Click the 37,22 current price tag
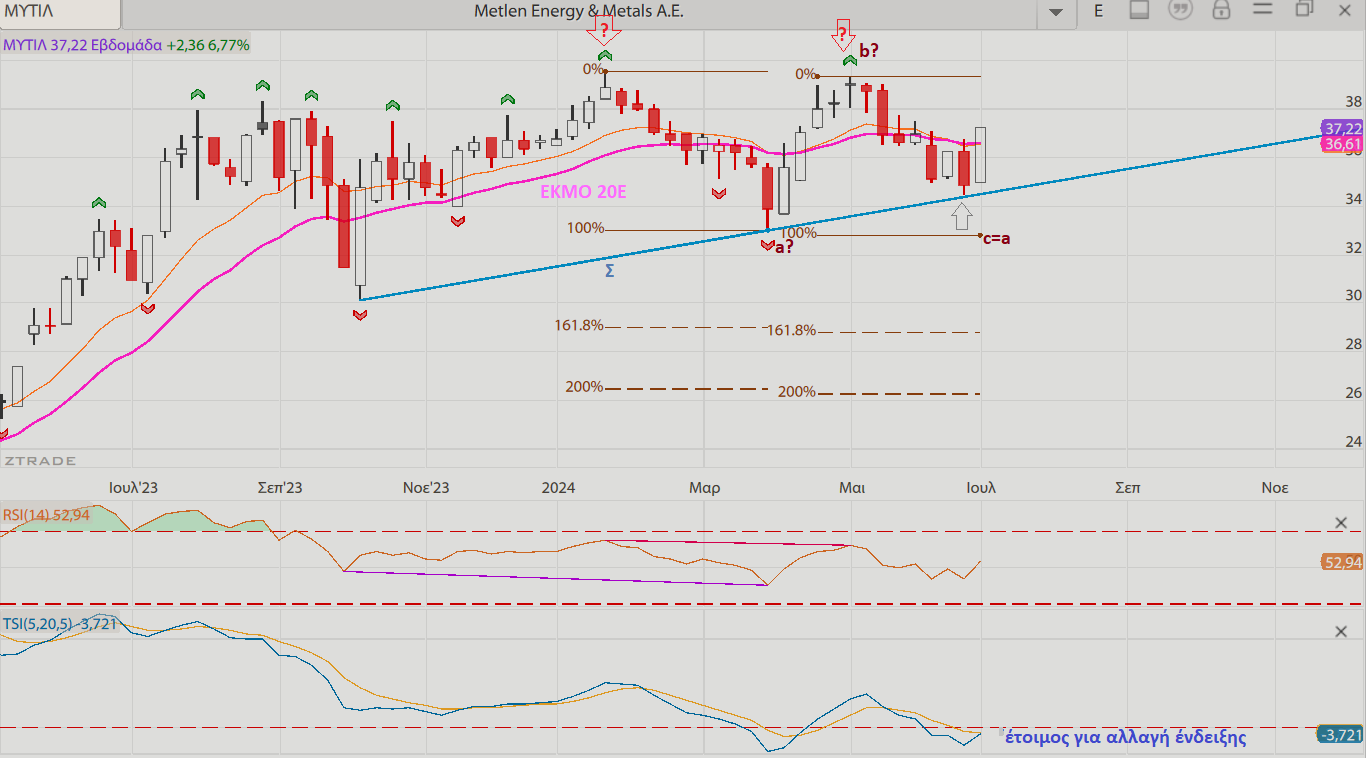Viewport: 1366px width, 758px height. tap(1342, 129)
